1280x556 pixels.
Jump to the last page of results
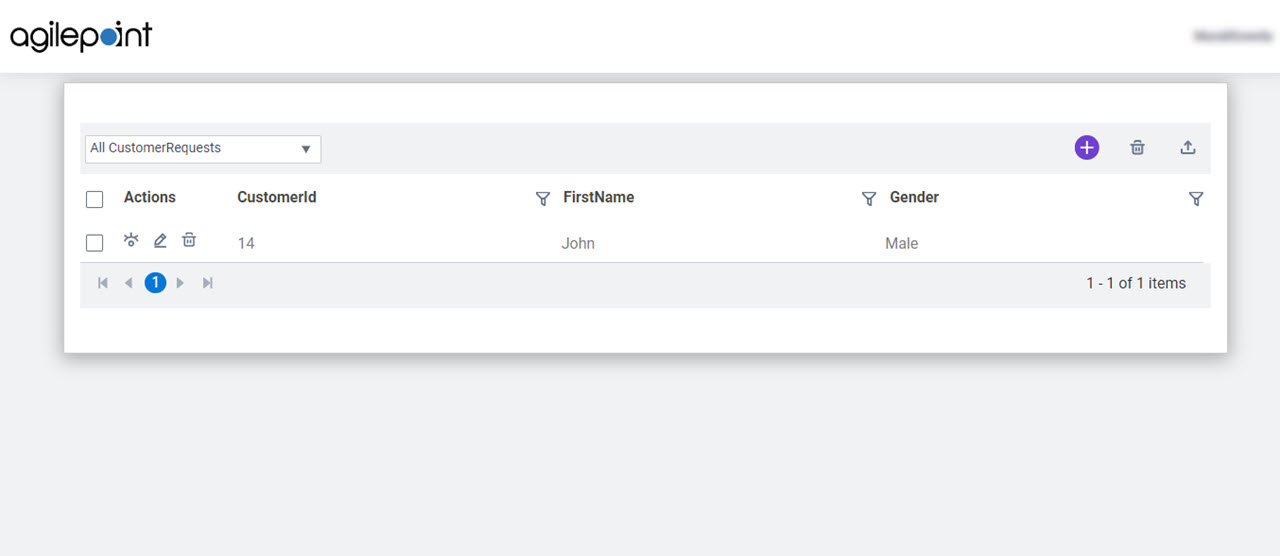(208, 283)
